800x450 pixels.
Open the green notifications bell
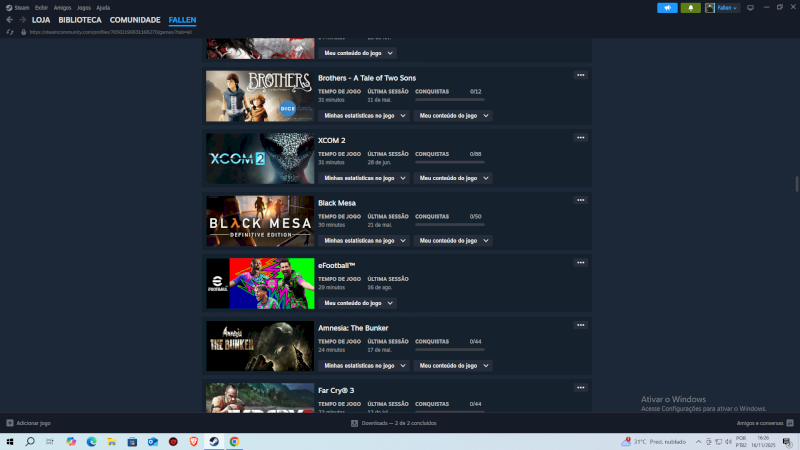click(690, 8)
